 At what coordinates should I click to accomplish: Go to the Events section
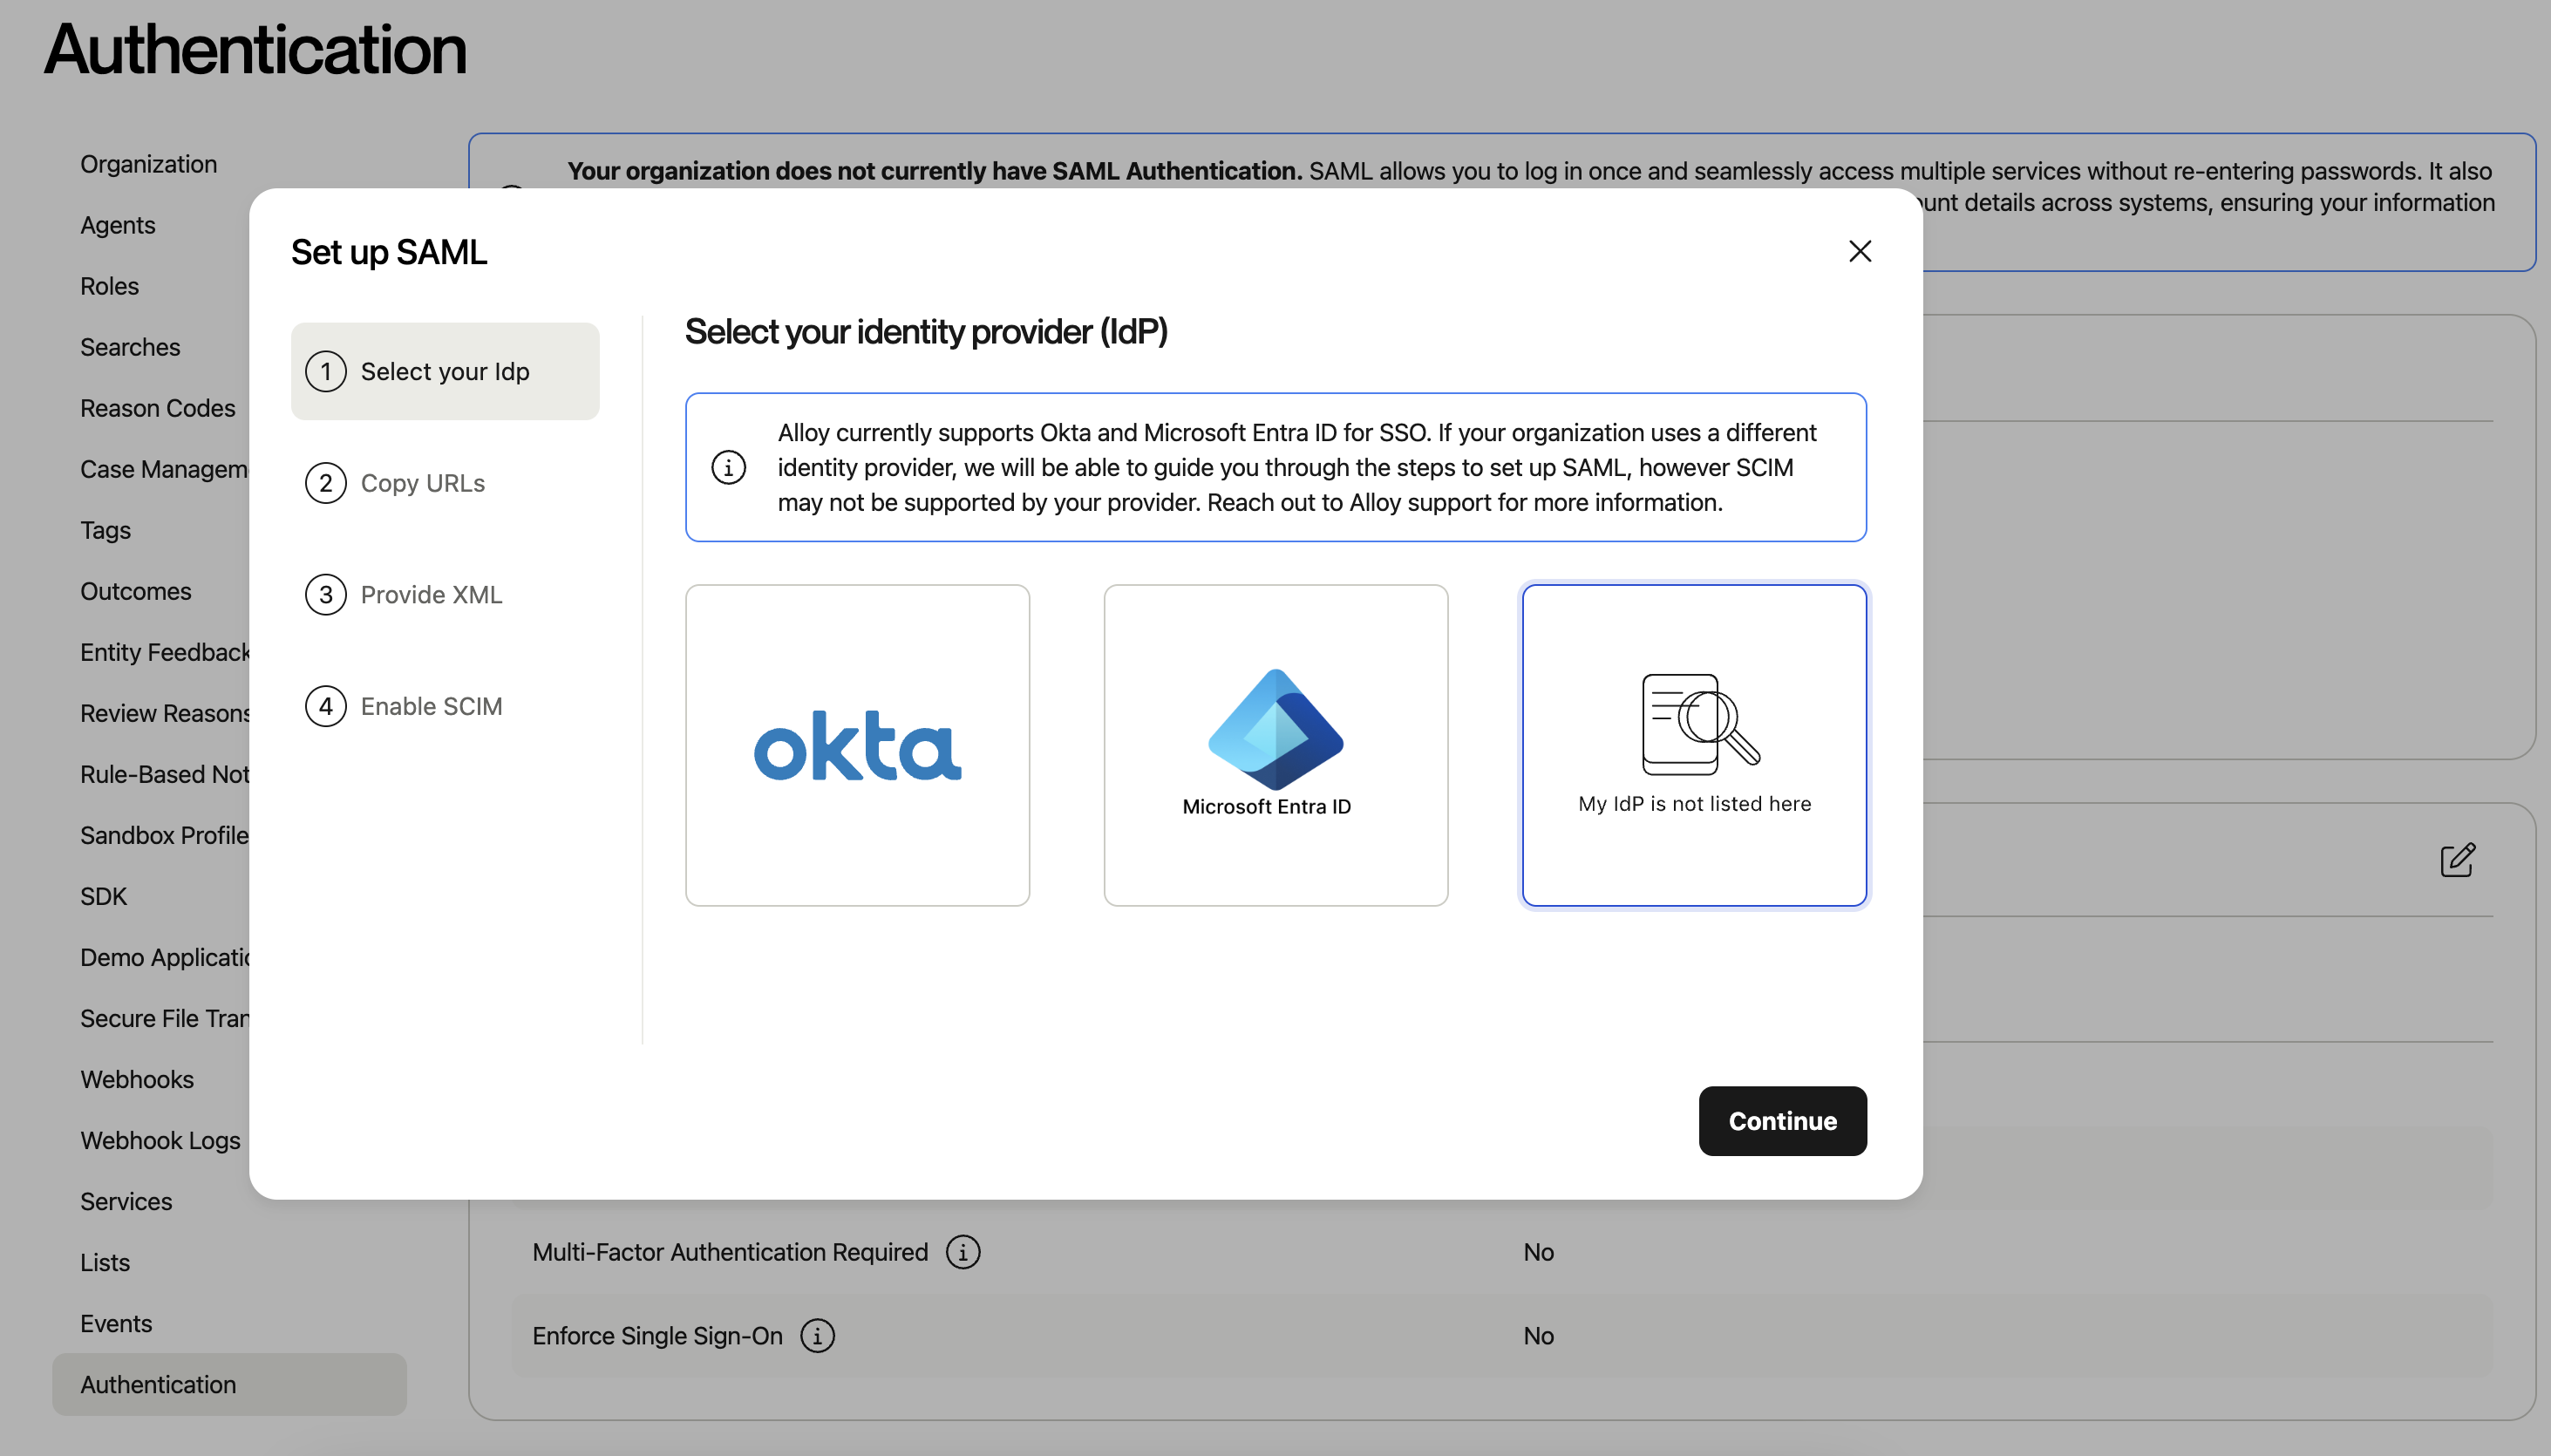[x=116, y=1323]
